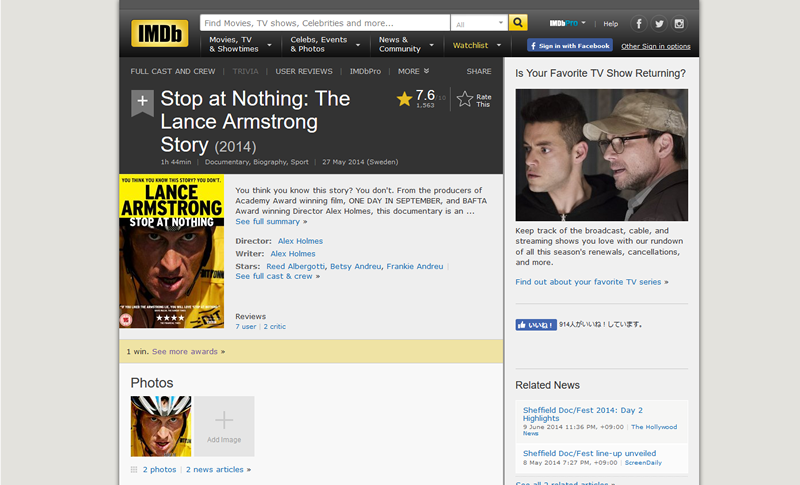
Task: Click the Biography genre link
Action: pyautogui.click(x=270, y=162)
